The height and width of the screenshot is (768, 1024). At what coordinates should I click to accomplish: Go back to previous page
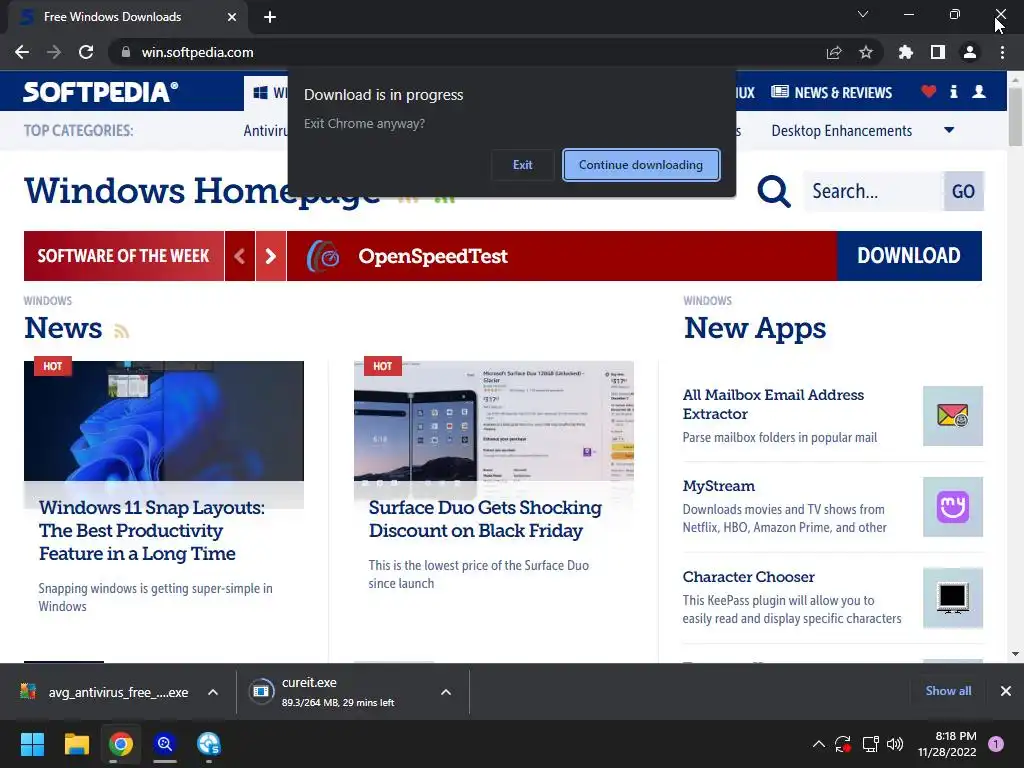pyautogui.click(x=22, y=52)
